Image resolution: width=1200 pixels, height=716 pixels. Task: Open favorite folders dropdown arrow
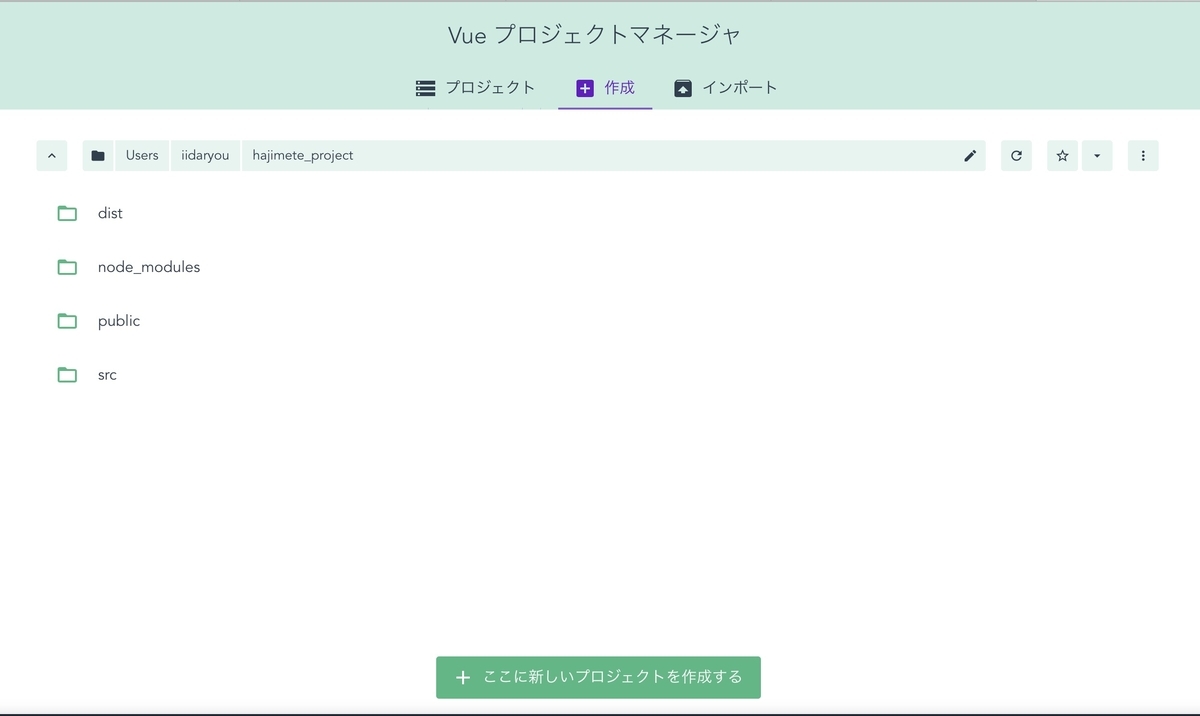[1097, 156]
